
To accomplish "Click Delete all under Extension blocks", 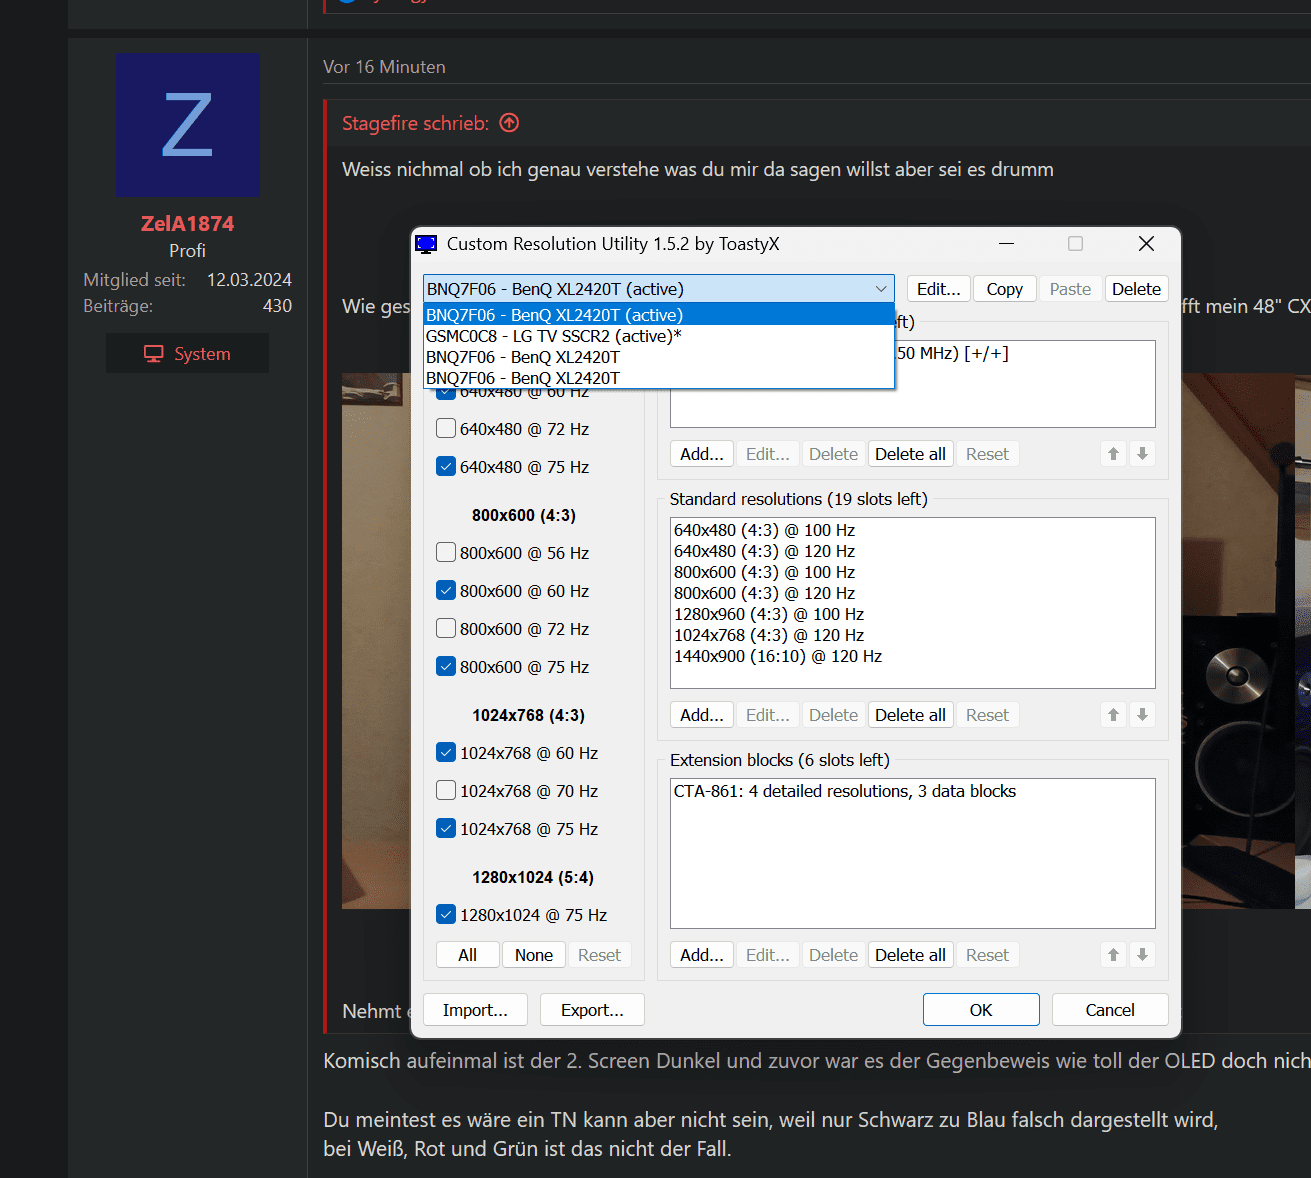I will tap(910, 955).
